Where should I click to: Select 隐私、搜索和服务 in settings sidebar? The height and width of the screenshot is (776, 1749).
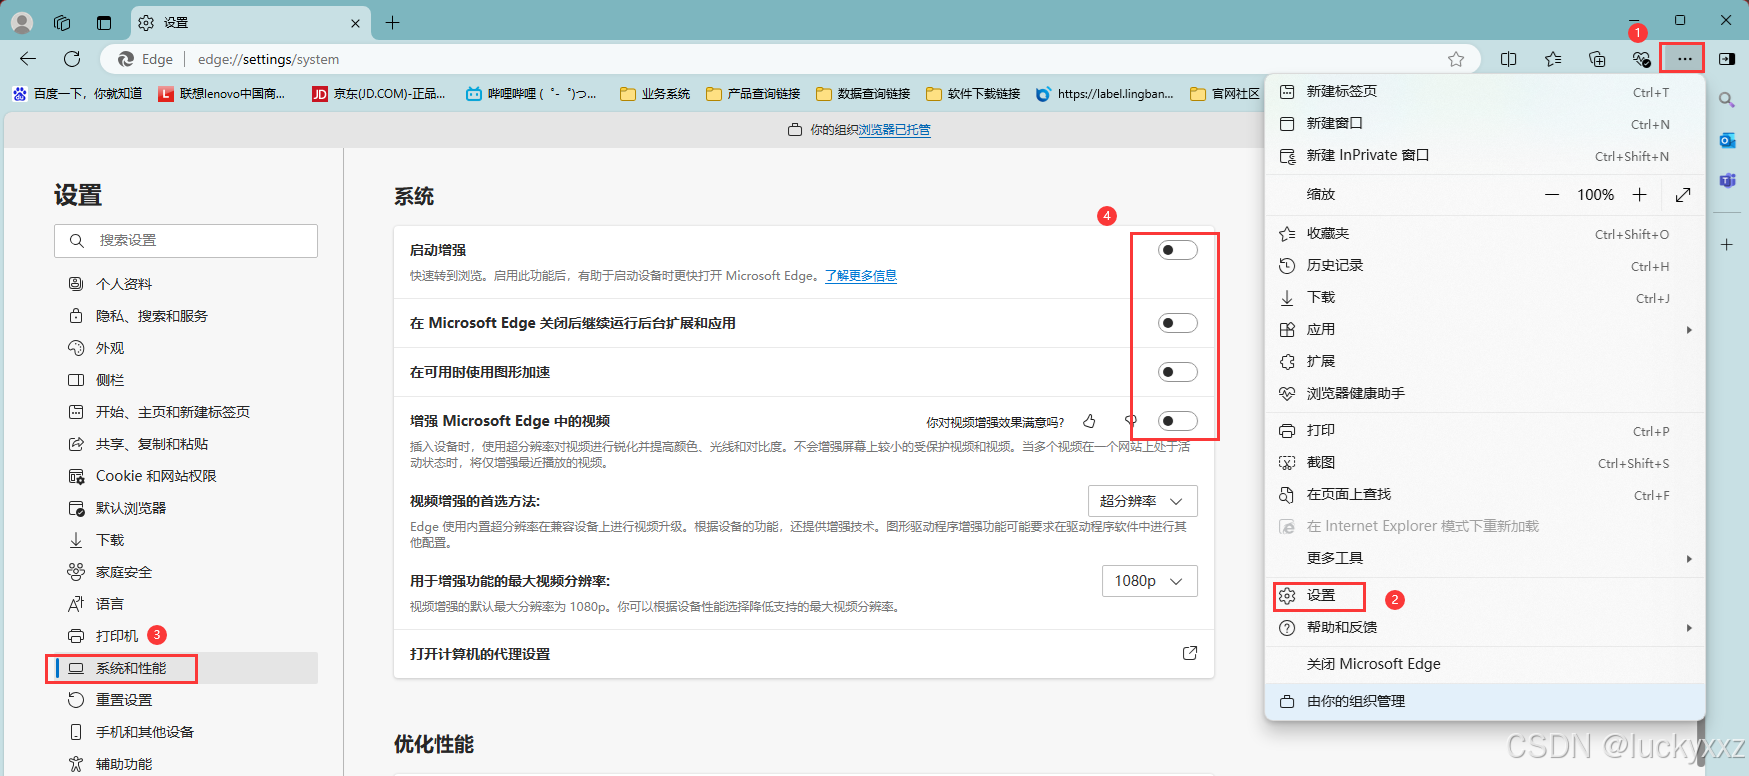(x=186, y=316)
